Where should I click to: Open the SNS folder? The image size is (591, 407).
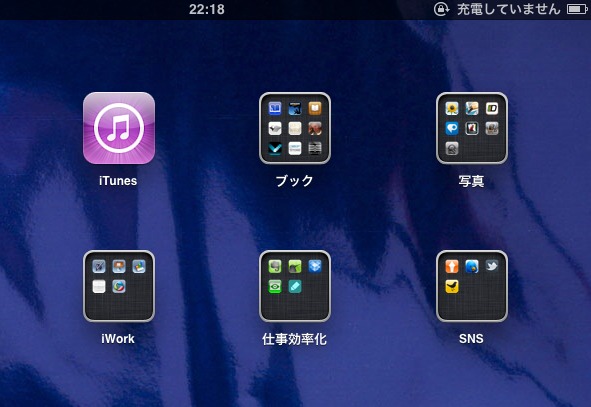(472, 286)
